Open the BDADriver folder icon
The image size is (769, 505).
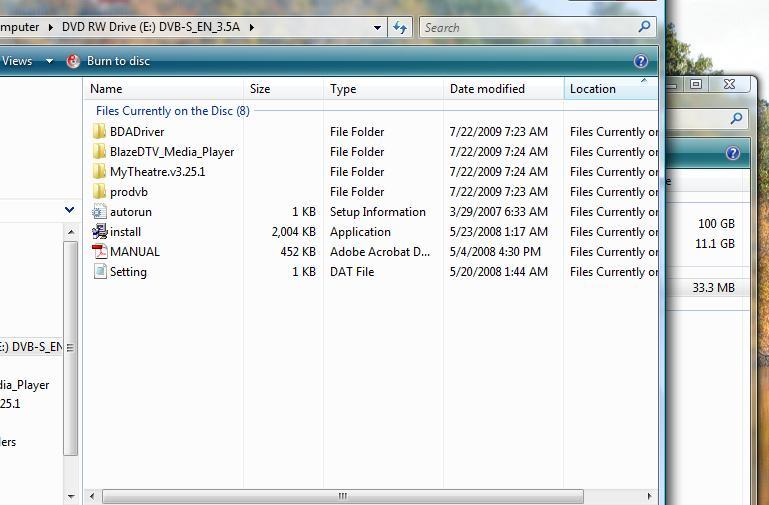[99, 132]
